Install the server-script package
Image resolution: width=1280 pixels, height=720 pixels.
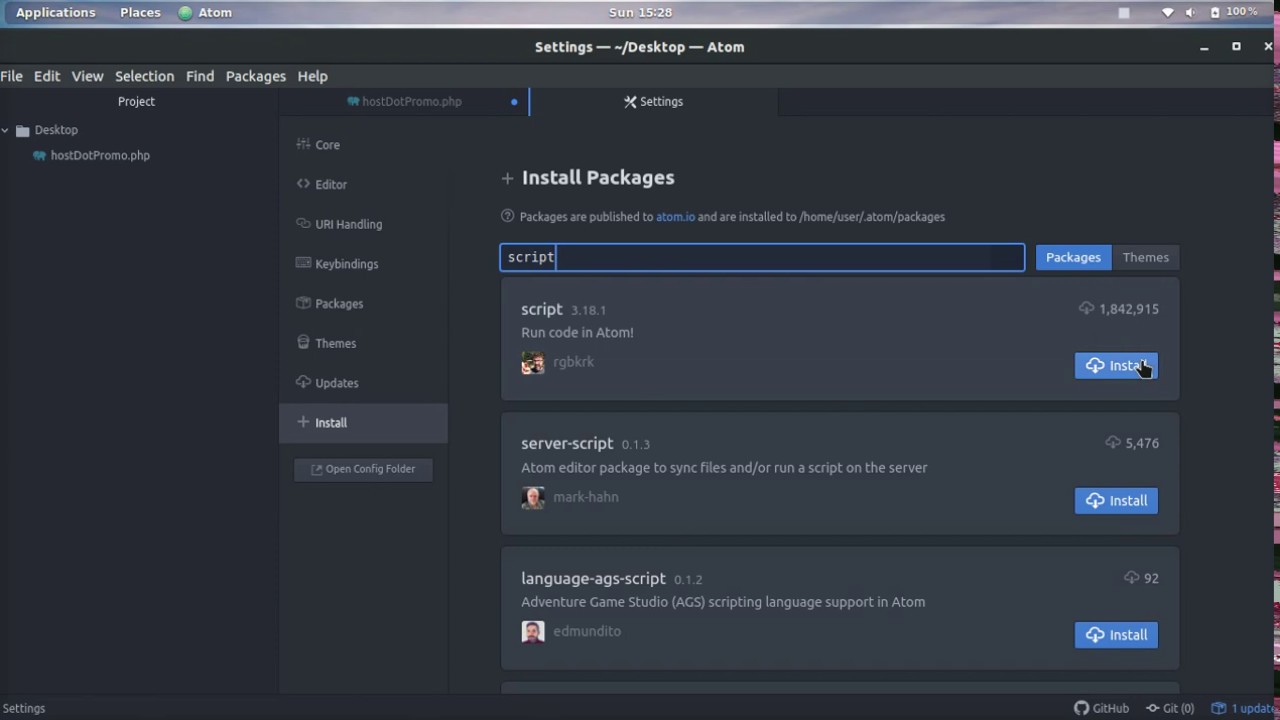pos(1116,501)
